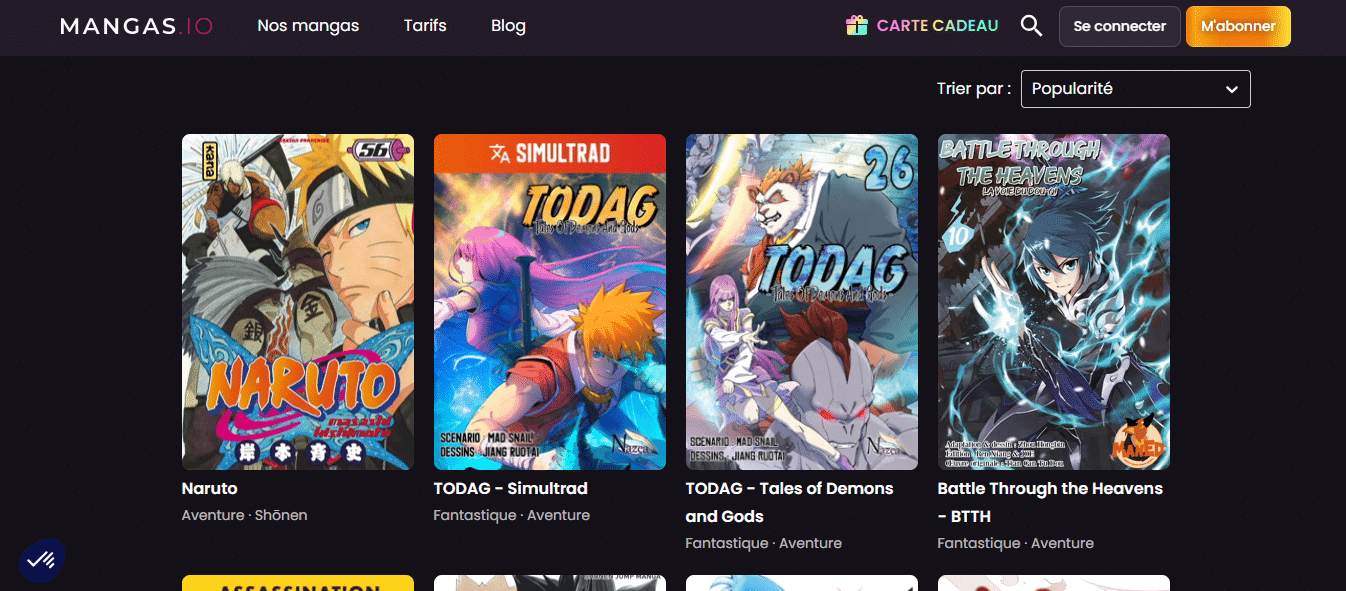The width and height of the screenshot is (1346, 591).
Task: Click the 'Aventure · Shōnen' genre text
Action: point(245,516)
